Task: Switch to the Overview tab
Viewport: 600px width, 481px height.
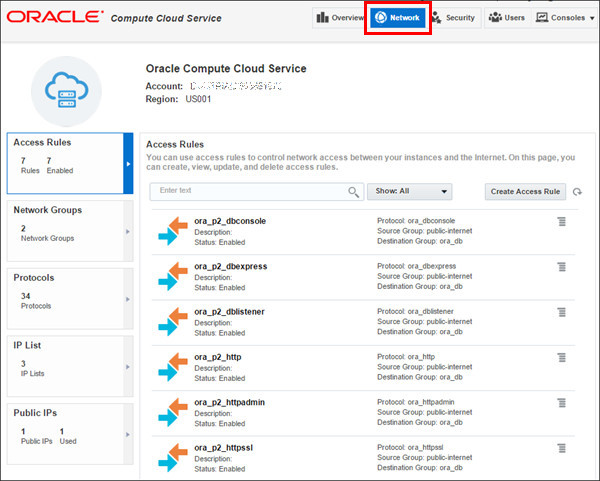Action: coord(339,18)
